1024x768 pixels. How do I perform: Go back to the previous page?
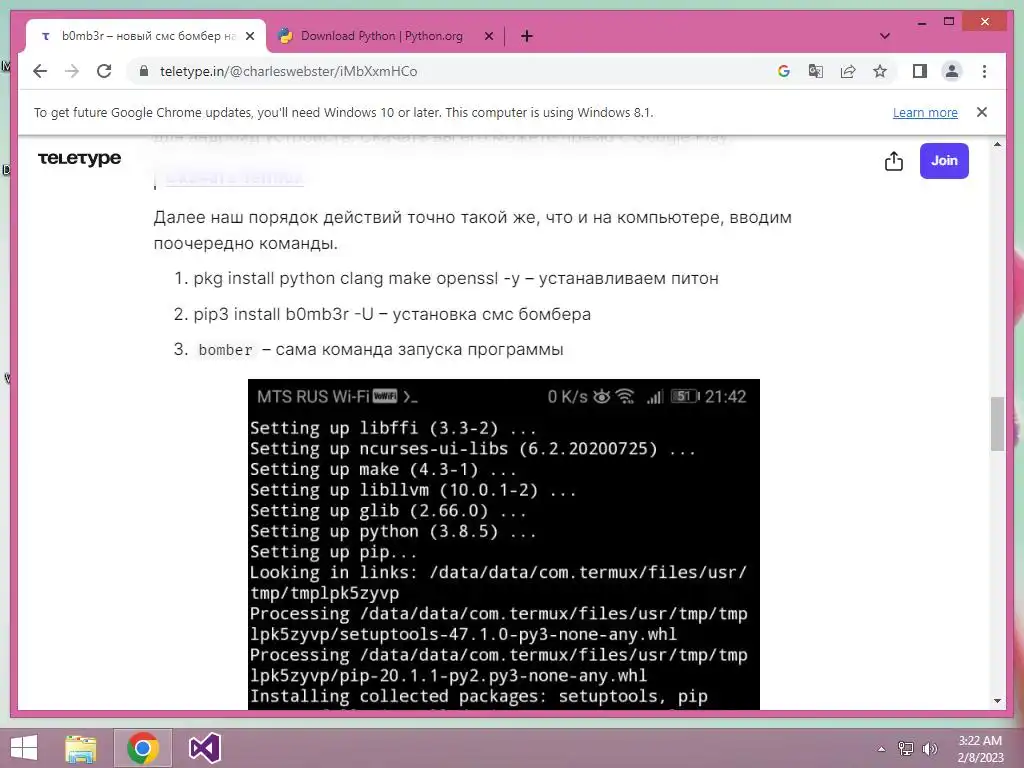[x=40, y=71]
